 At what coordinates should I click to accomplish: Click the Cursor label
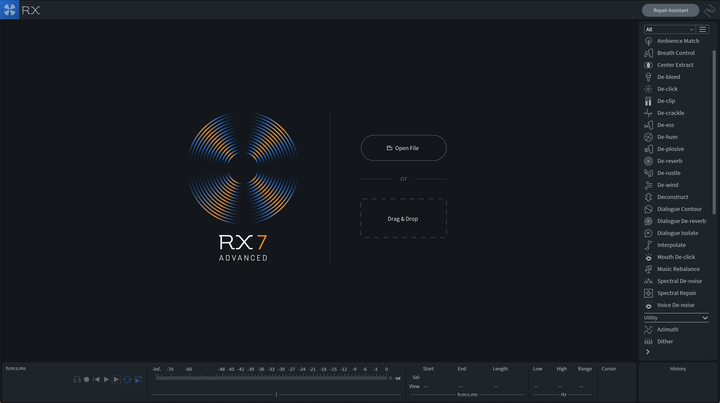[608, 369]
